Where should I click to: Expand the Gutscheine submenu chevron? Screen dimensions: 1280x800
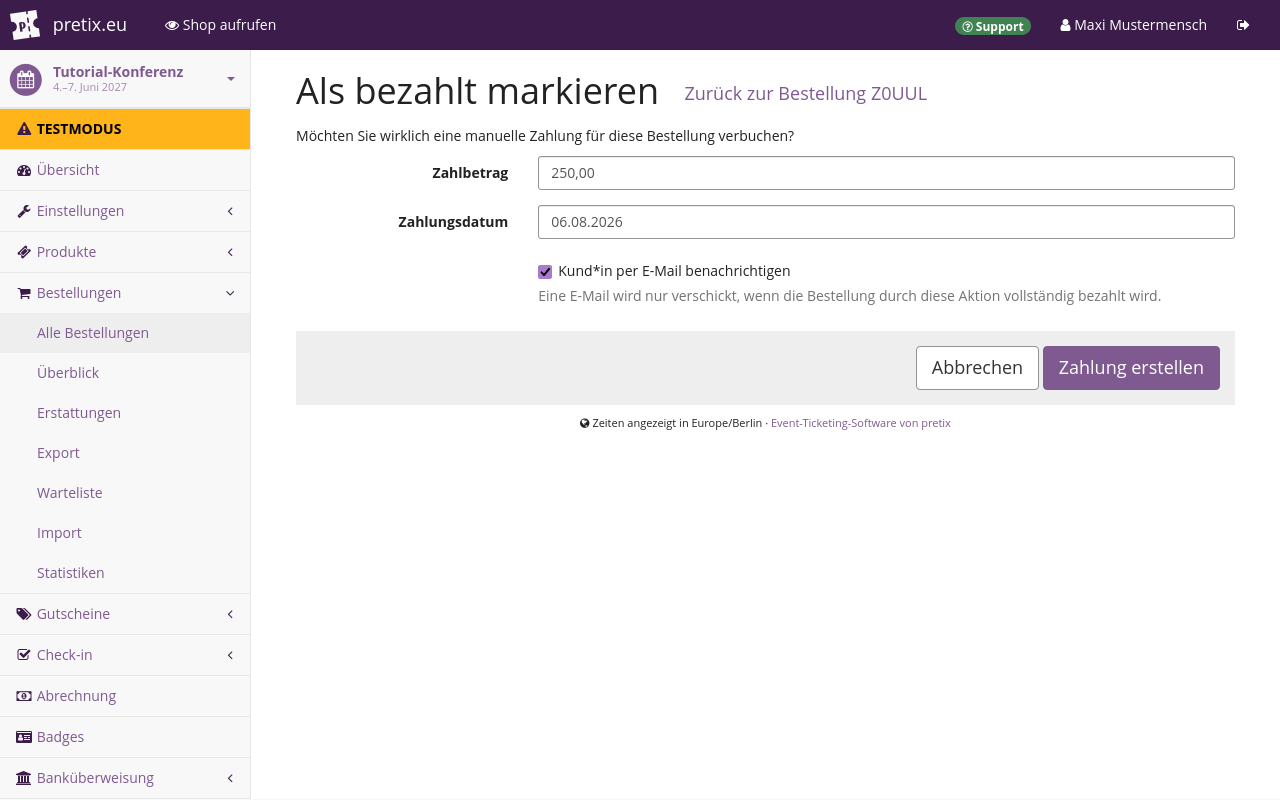pyautogui.click(x=230, y=614)
